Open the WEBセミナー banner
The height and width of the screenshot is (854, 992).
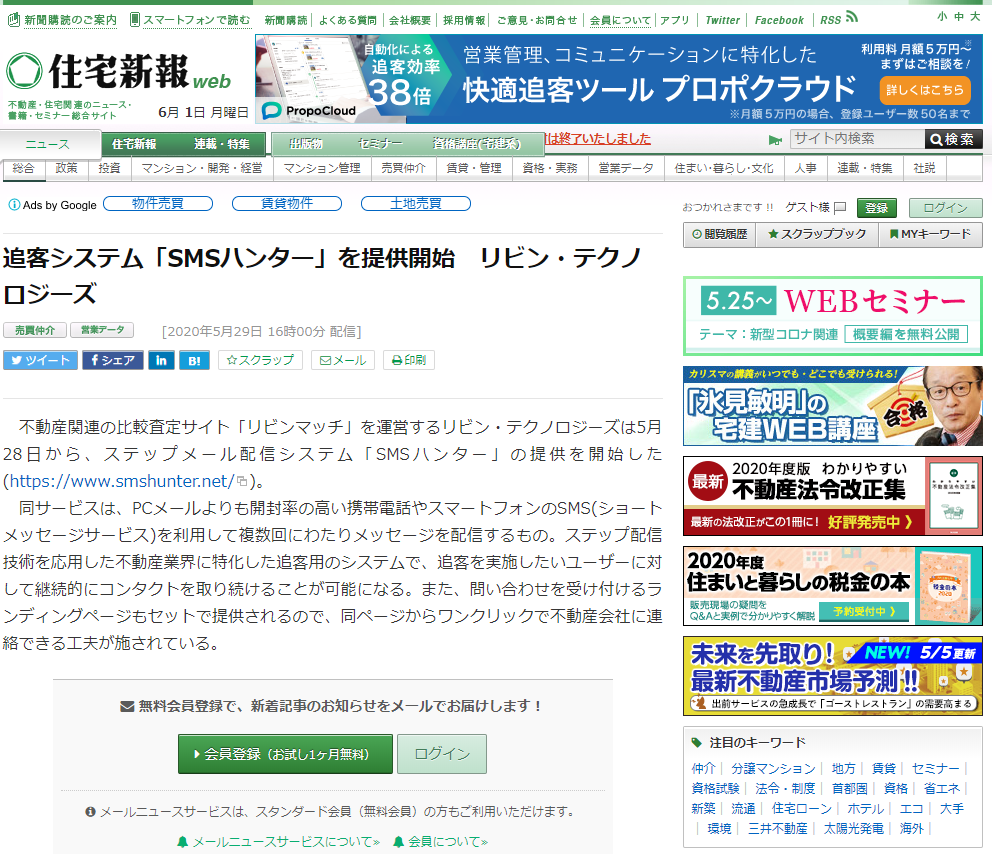tap(833, 316)
